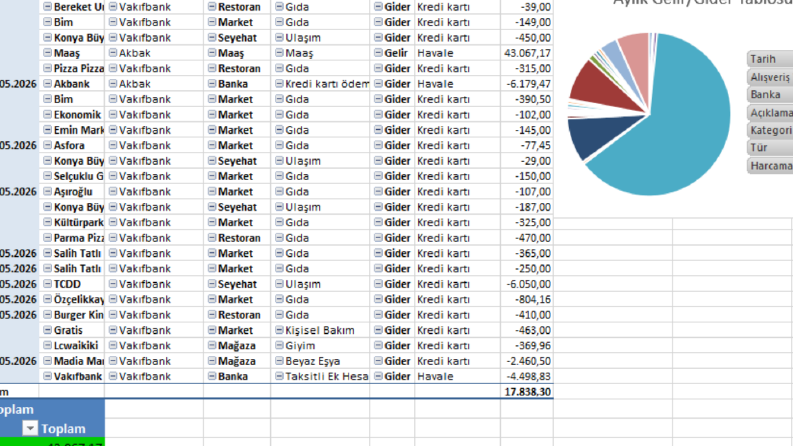Viewport: 793px width, 446px height.
Task: Collapse the Taksitli Ek Hesa category
Action: click(279, 377)
